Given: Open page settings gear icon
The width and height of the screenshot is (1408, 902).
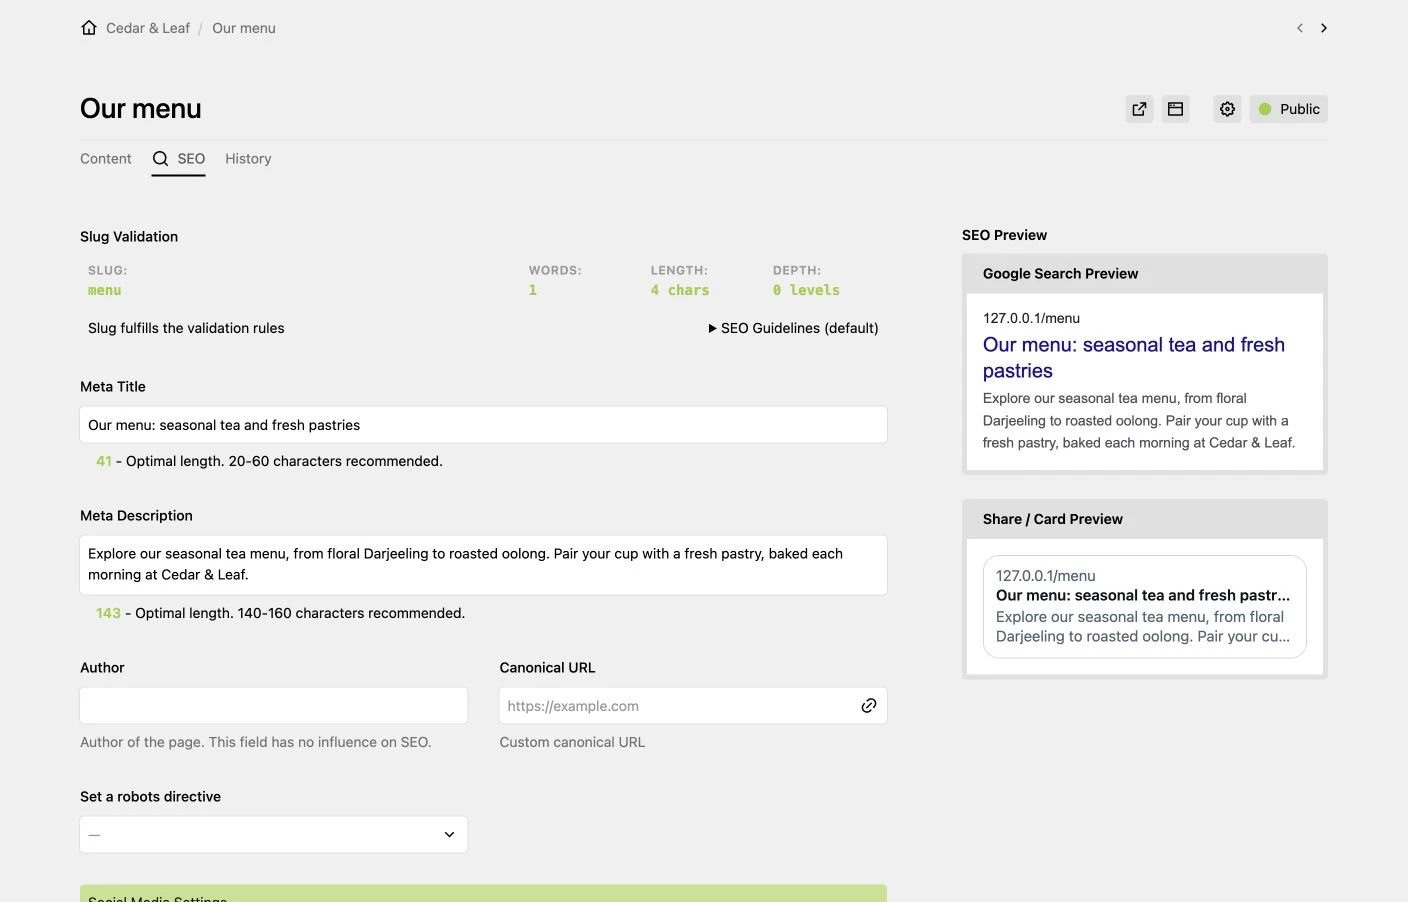Looking at the screenshot, I should point(1227,109).
